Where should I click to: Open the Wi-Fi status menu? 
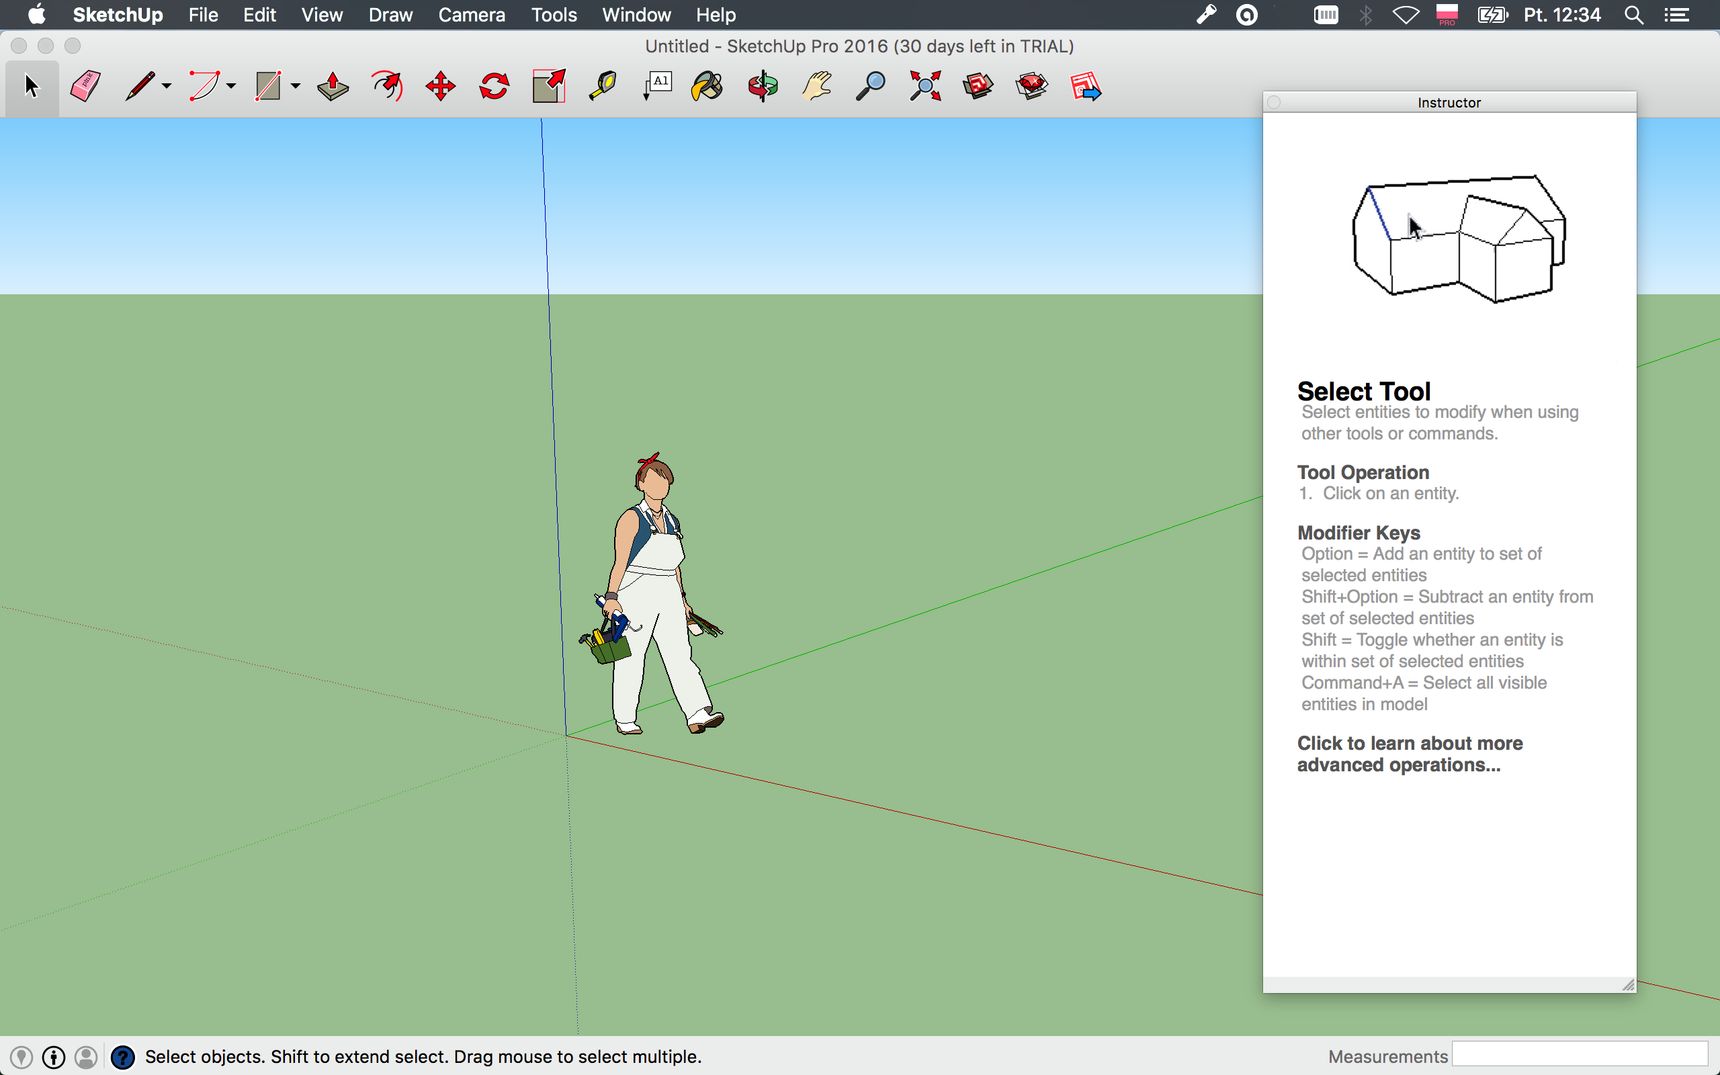1406,15
